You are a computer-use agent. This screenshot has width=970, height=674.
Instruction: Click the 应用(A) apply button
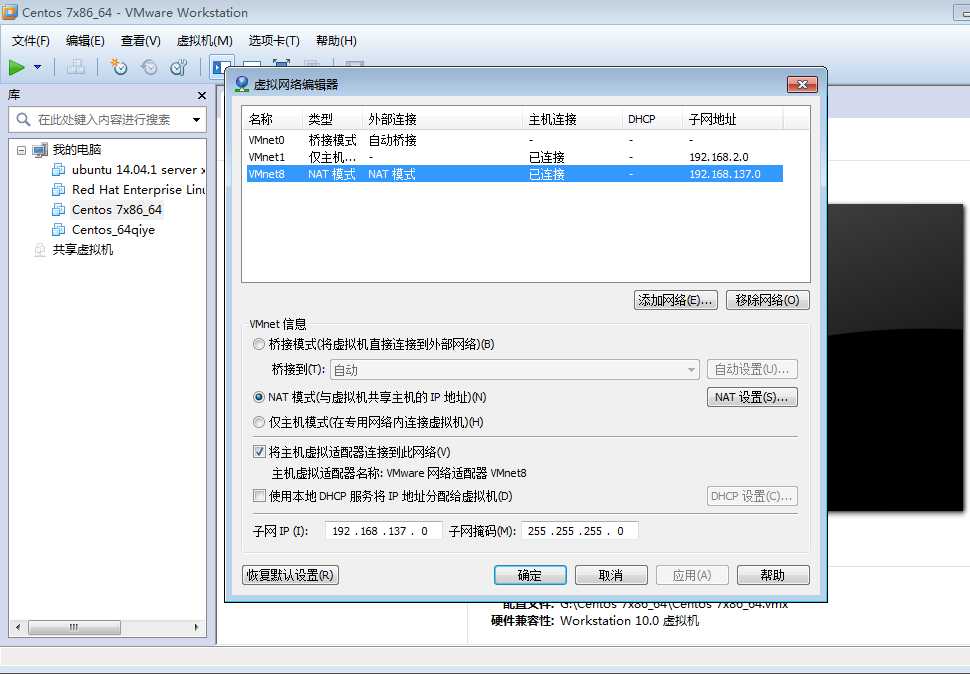click(692, 575)
